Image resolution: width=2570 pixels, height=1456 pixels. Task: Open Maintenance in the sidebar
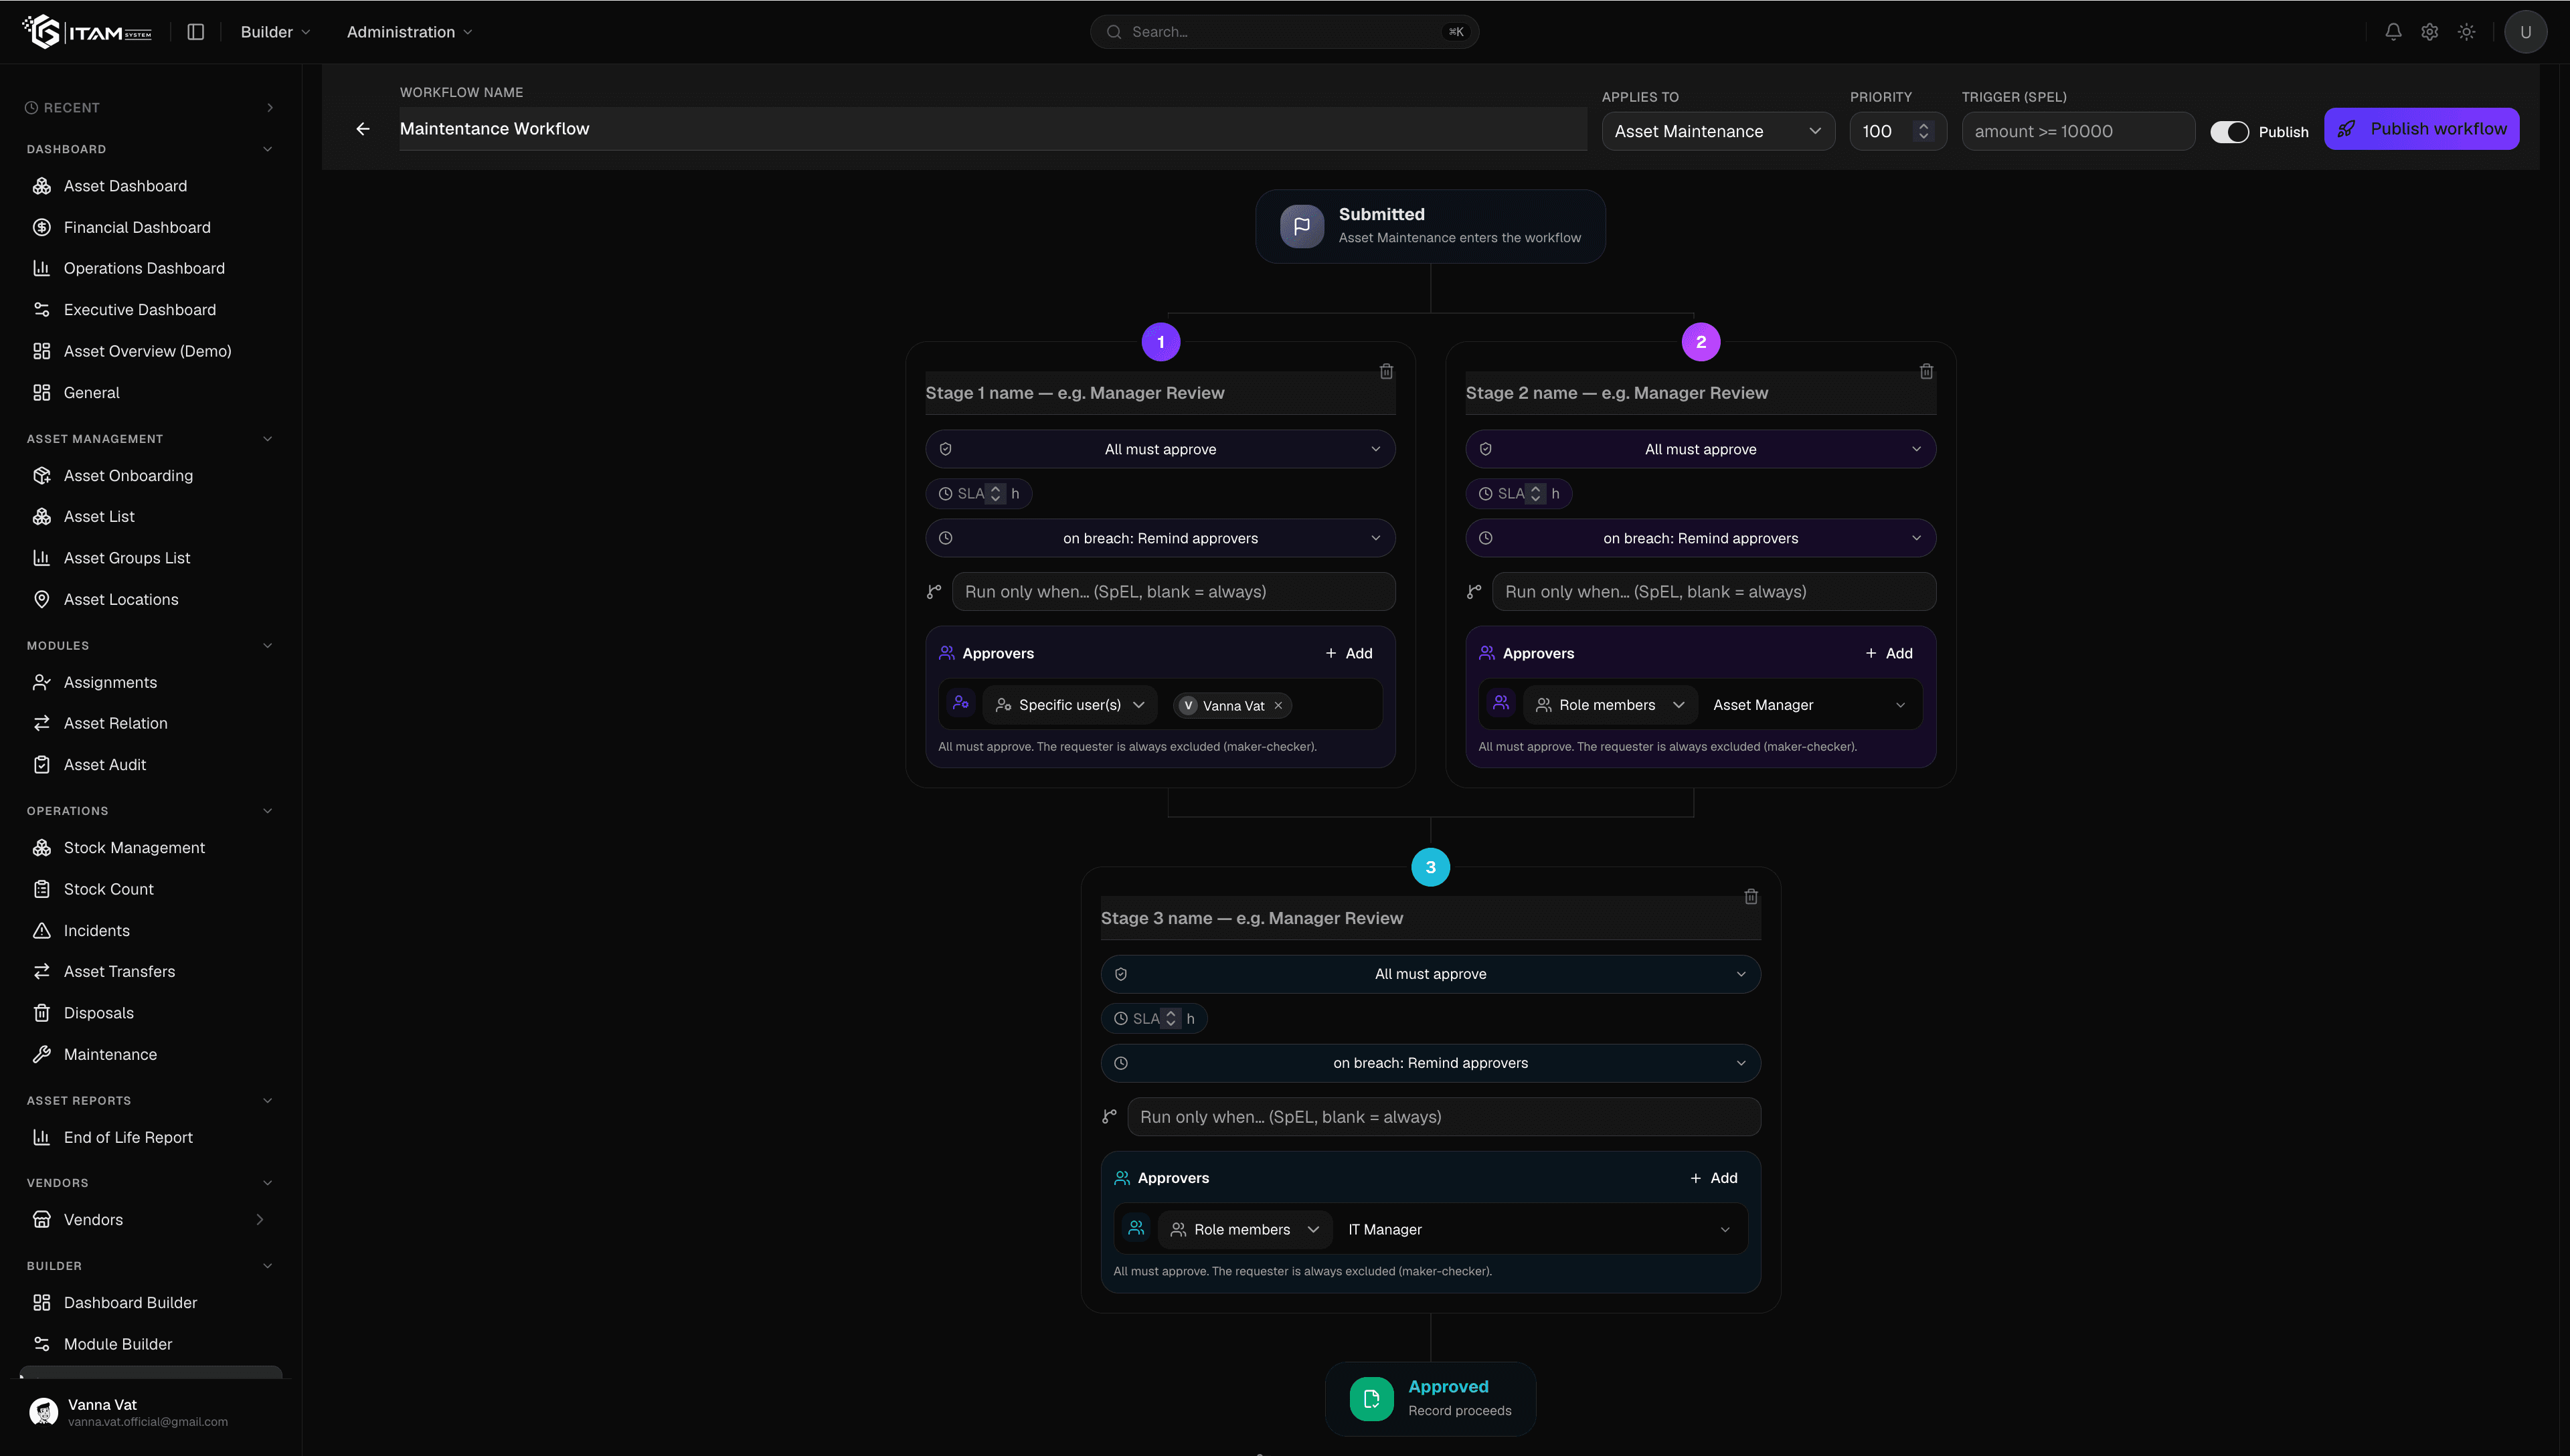pos(150,1054)
